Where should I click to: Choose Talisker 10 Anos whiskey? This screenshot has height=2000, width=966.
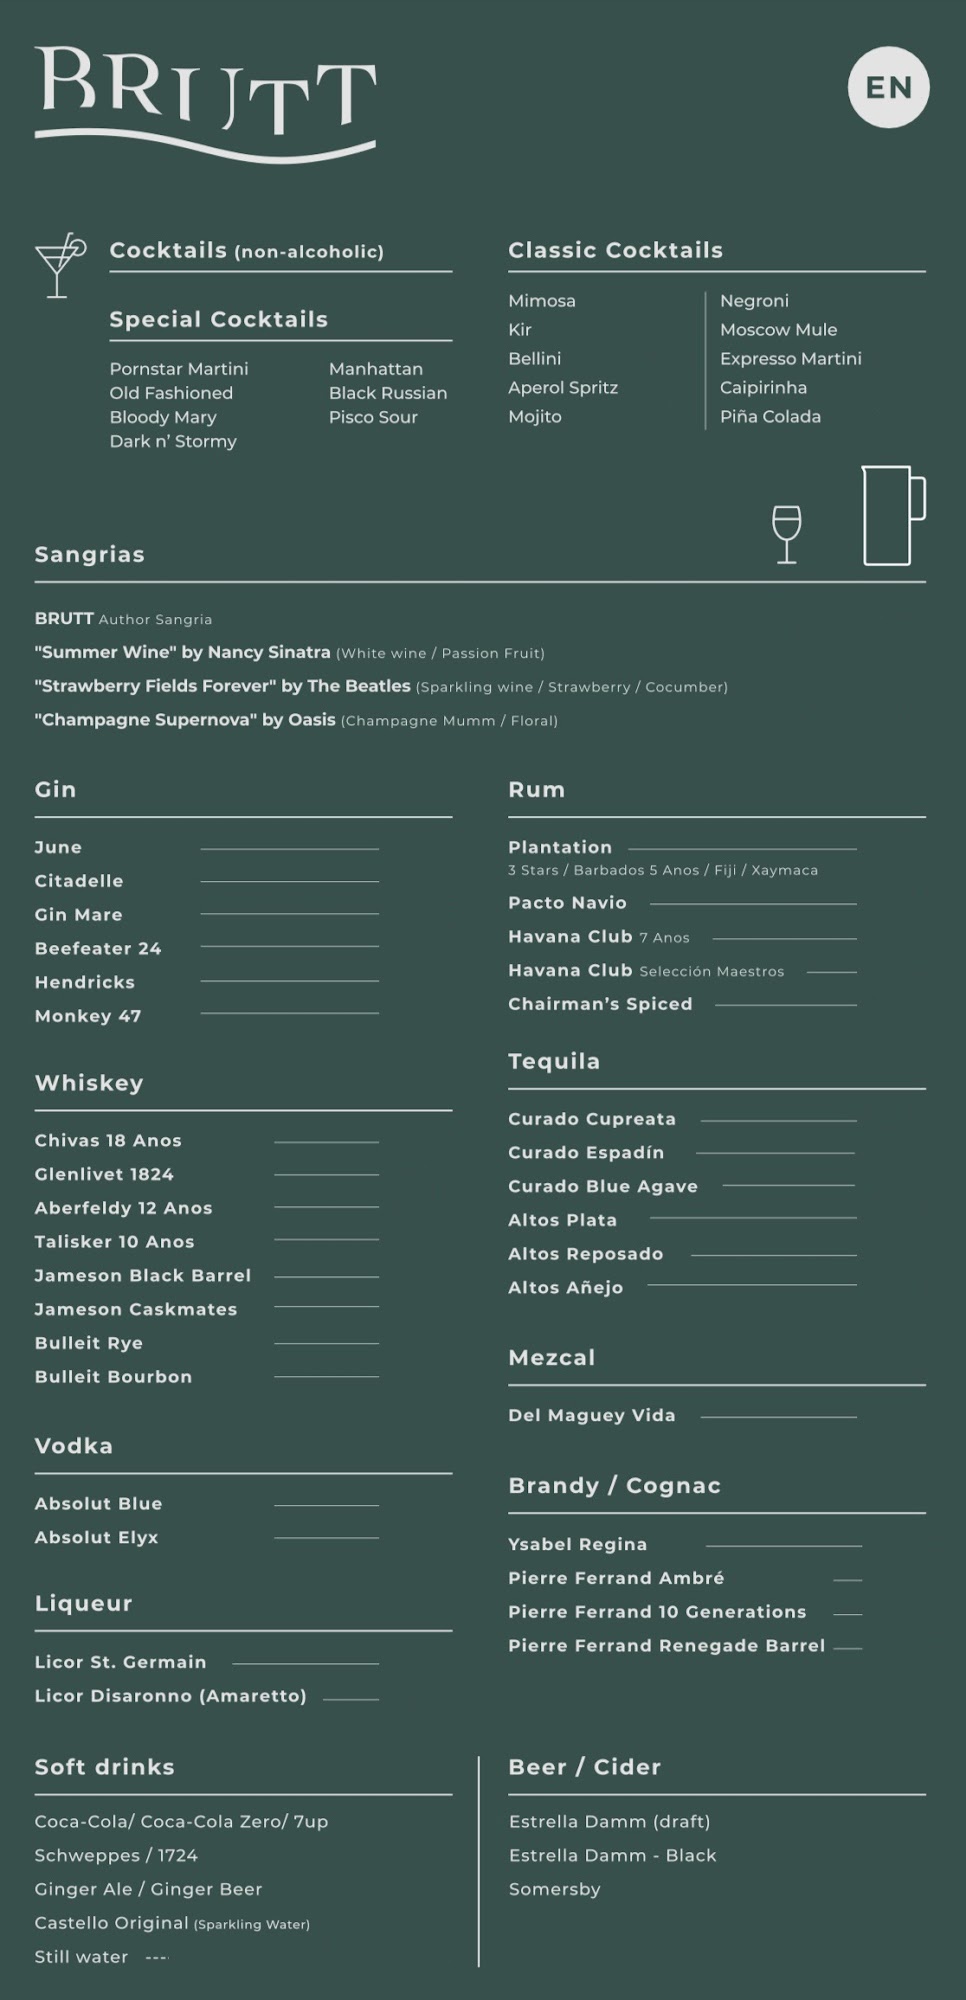[x=115, y=1242]
